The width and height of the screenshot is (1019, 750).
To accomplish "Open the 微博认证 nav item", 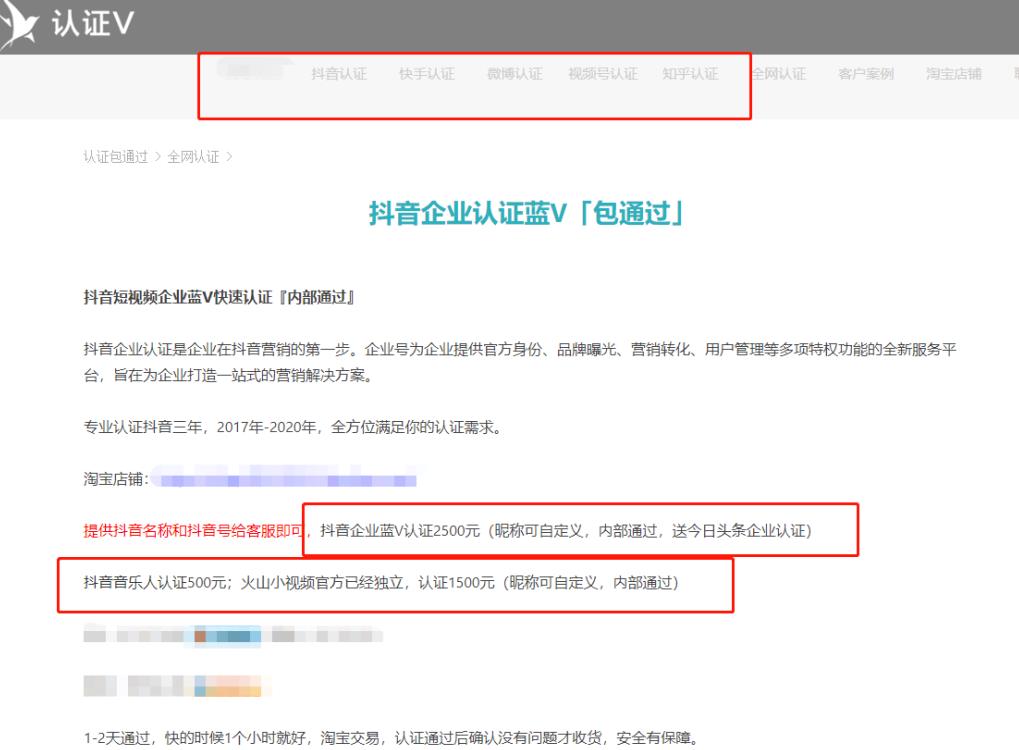I will click(x=515, y=73).
